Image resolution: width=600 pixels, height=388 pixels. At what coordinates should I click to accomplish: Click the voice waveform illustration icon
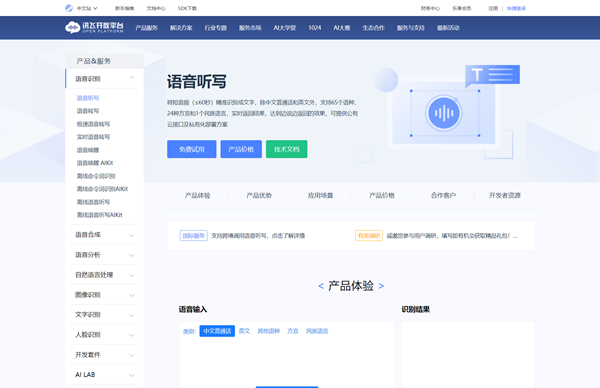444,113
